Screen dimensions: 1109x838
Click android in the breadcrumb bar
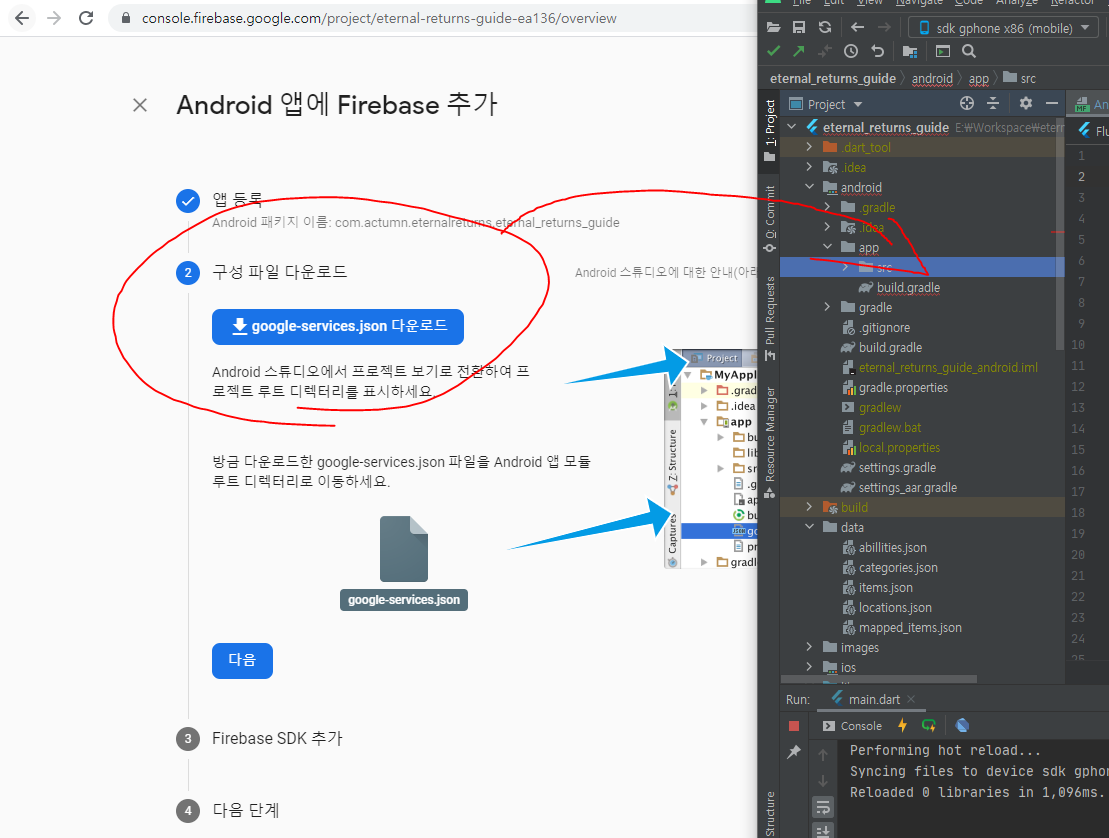click(x=932, y=78)
